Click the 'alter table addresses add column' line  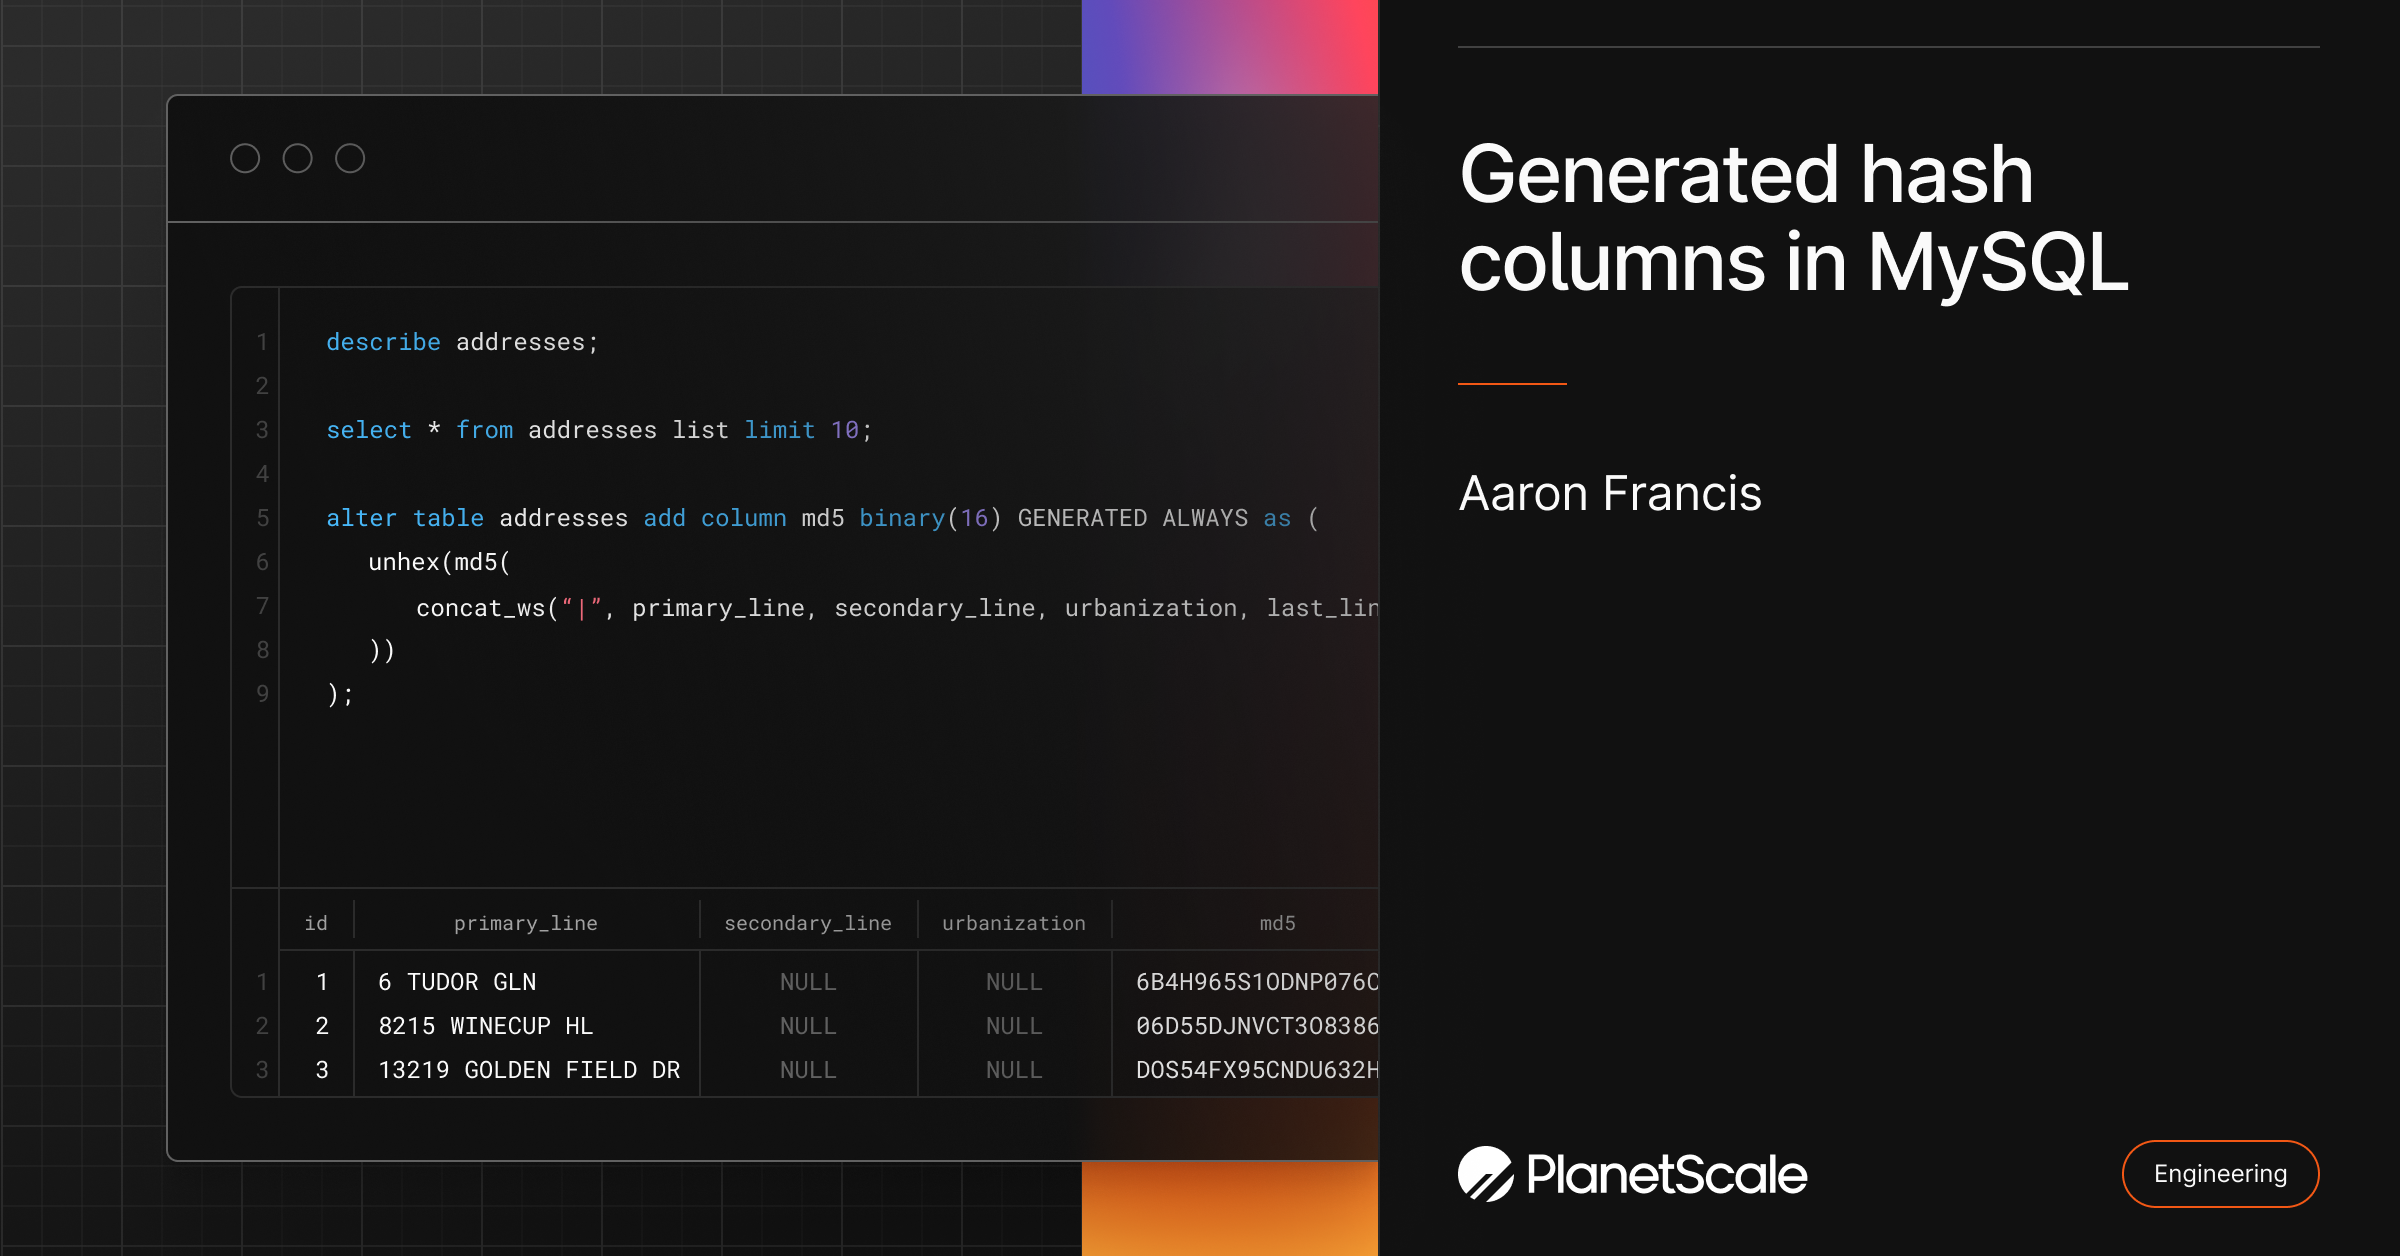point(822,518)
